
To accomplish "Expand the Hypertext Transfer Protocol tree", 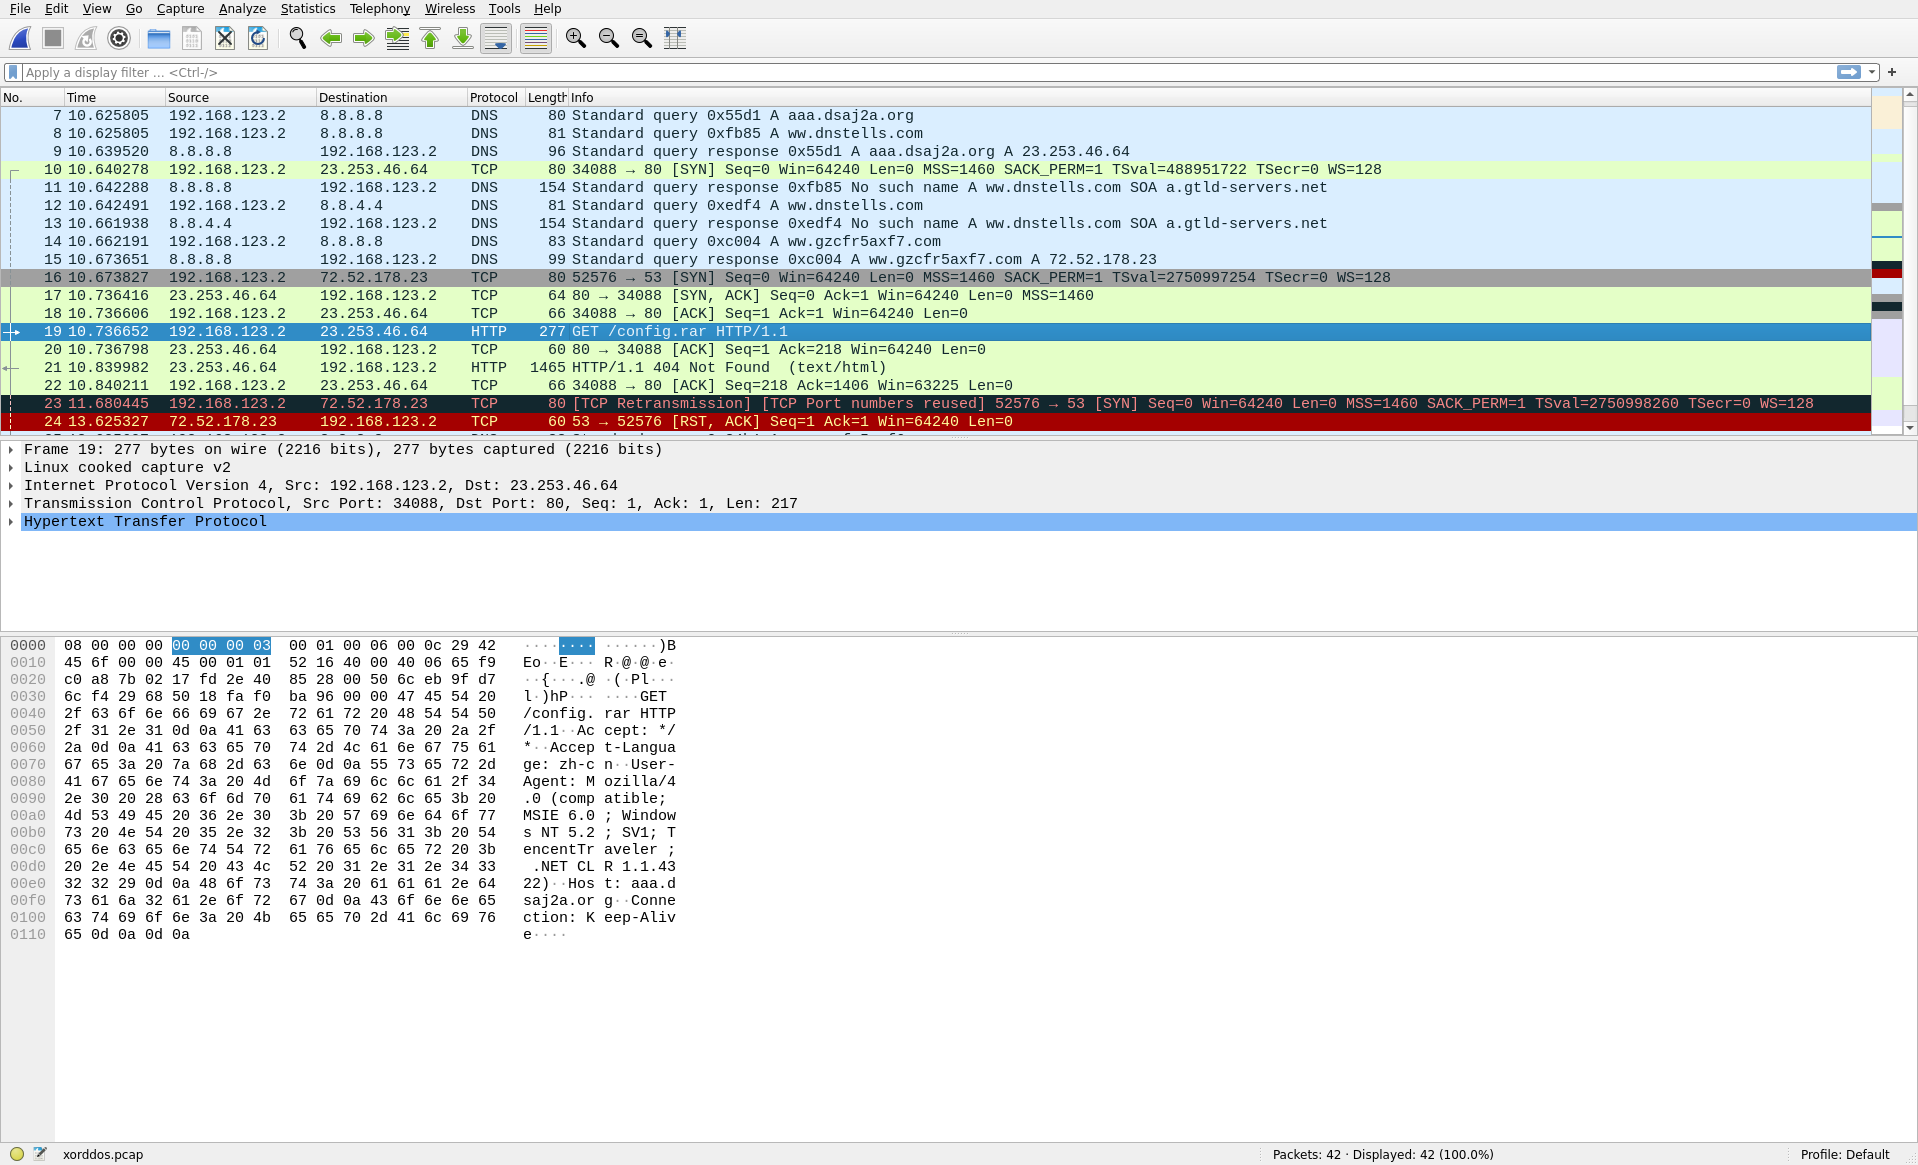I will click(11, 522).
